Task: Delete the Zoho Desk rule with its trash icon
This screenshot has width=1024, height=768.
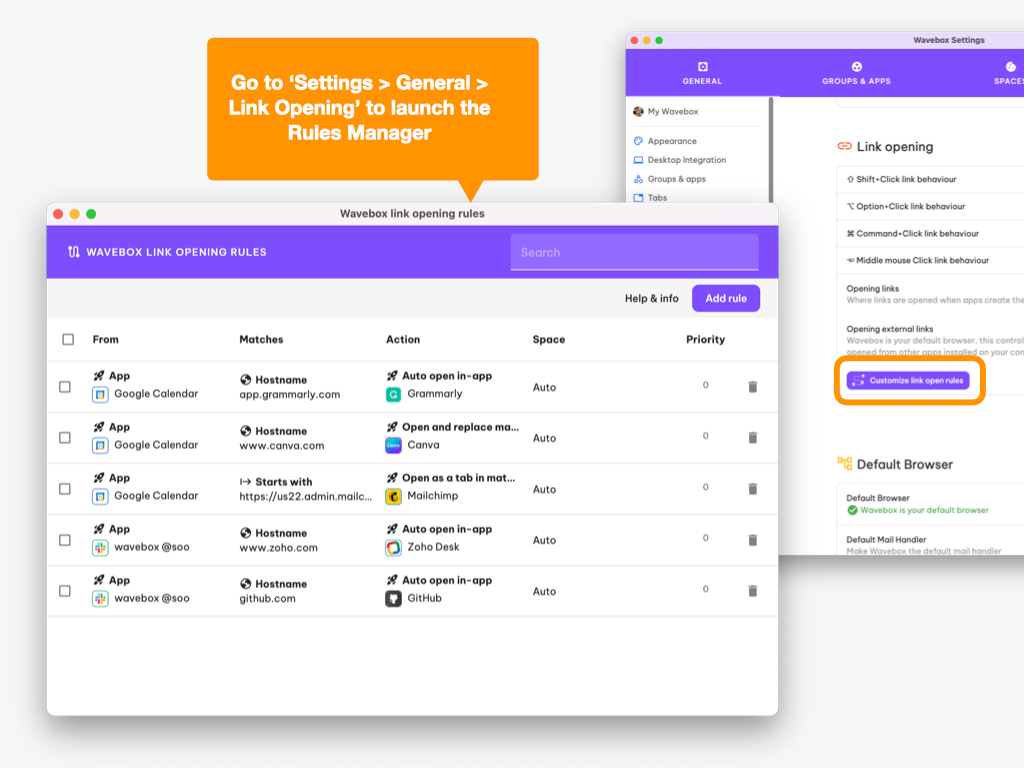Action: click(x=752, y=539)
